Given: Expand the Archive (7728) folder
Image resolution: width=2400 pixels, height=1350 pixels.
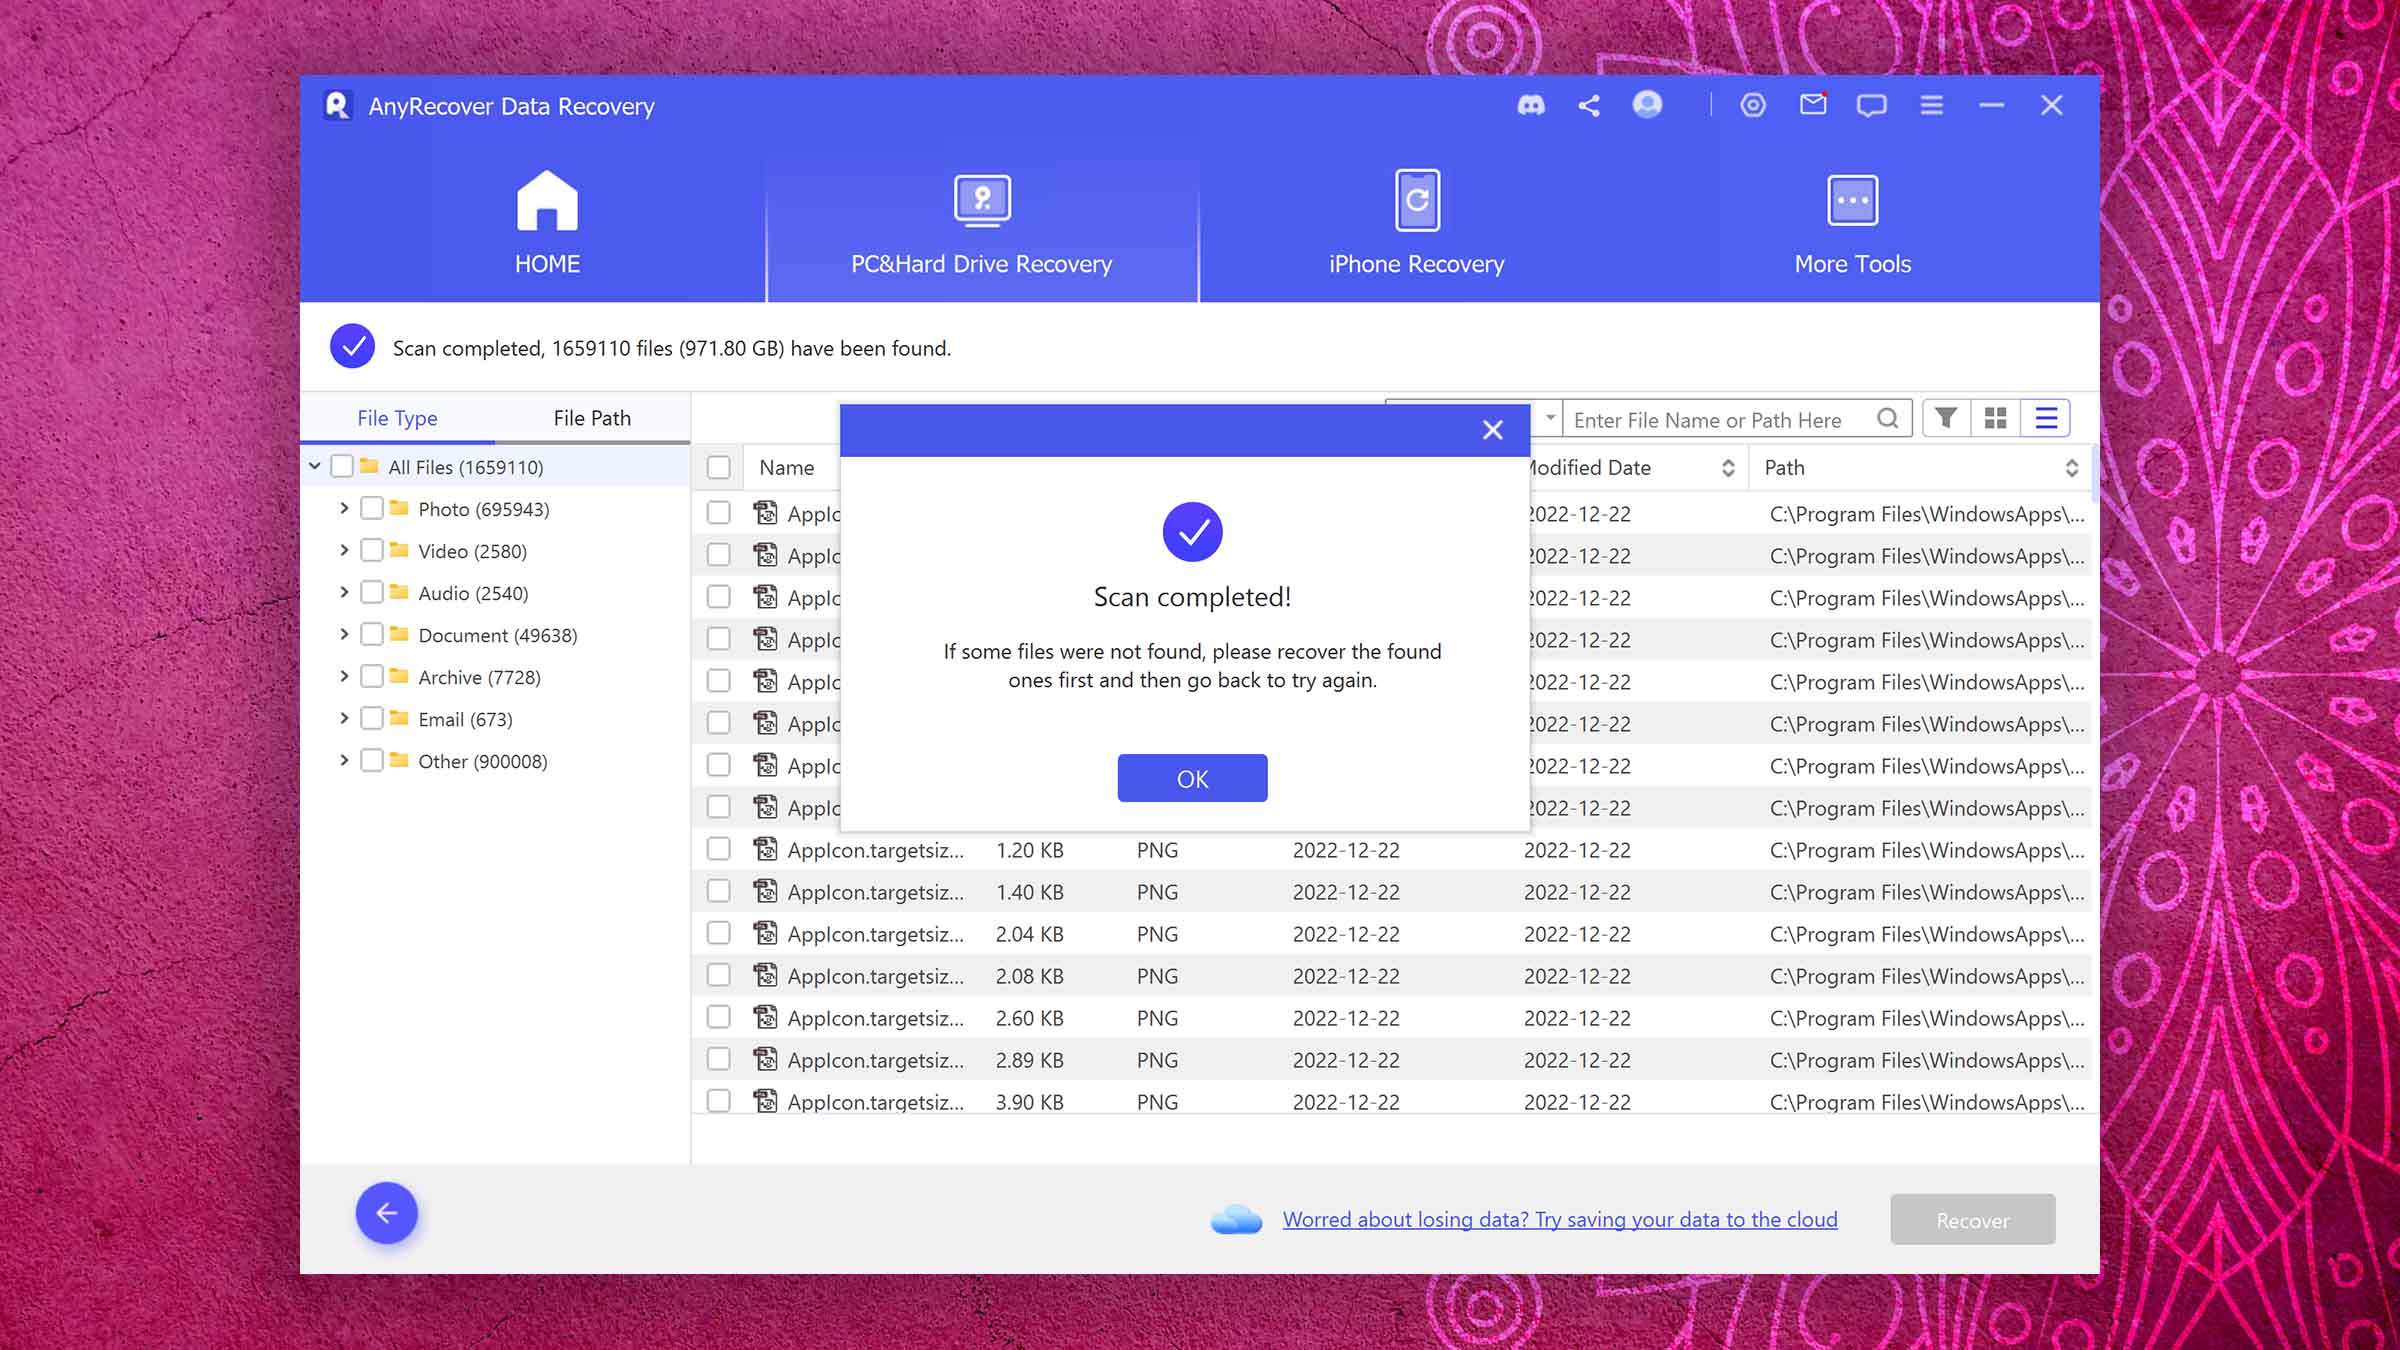Looking at the screenshot, I should pyautogui.click(x=344, y=676).
